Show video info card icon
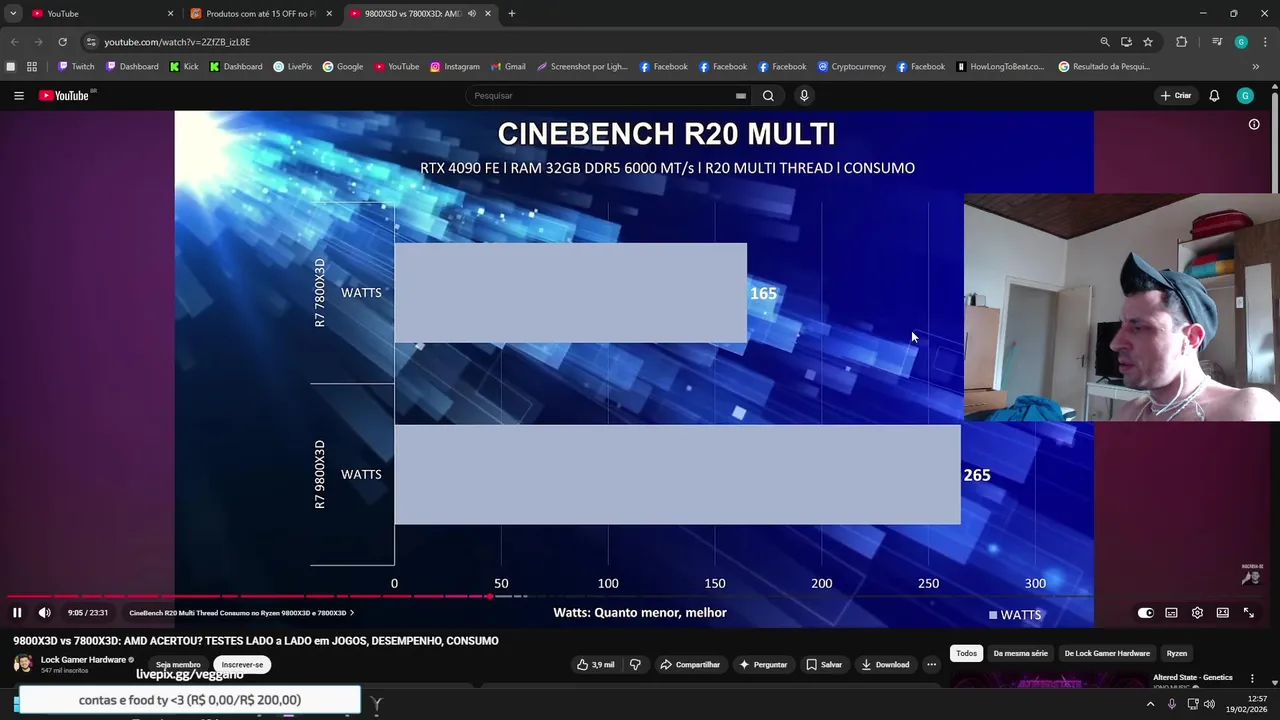Screen dimensions: 1280x720 click(x=1254, y=124)
